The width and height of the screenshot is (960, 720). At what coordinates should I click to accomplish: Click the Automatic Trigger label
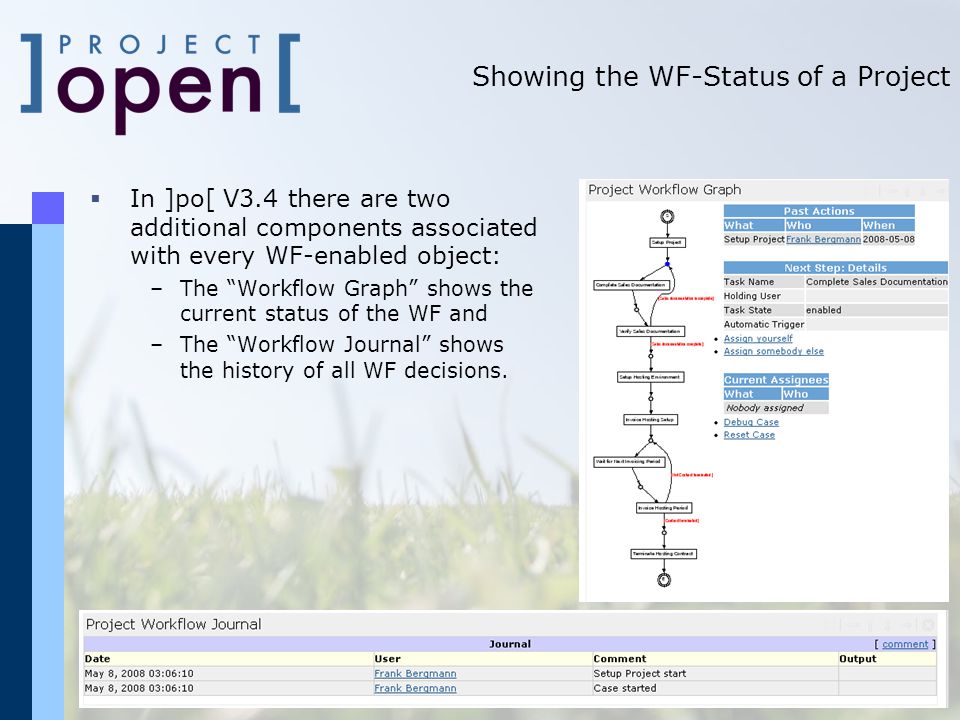pos(763,324)
